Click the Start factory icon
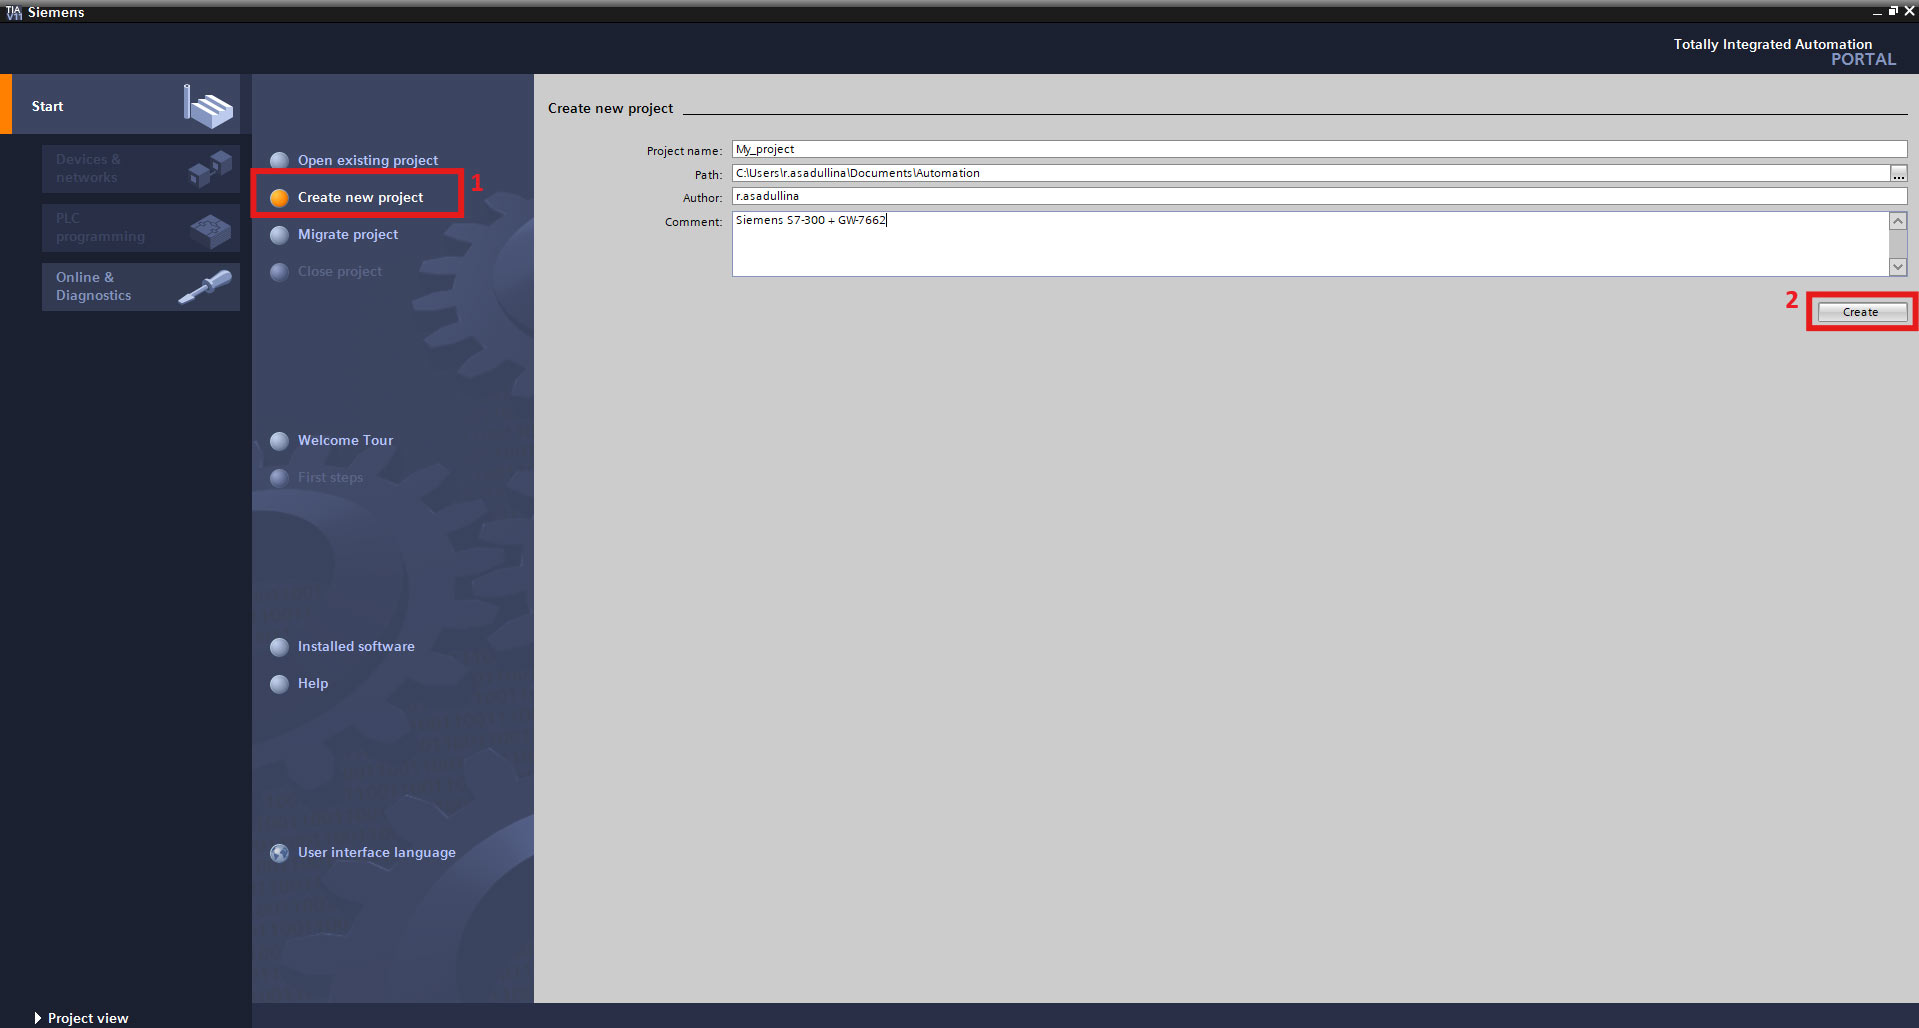The width and height of the screenshot is (1919, 1028). point(208,106)
